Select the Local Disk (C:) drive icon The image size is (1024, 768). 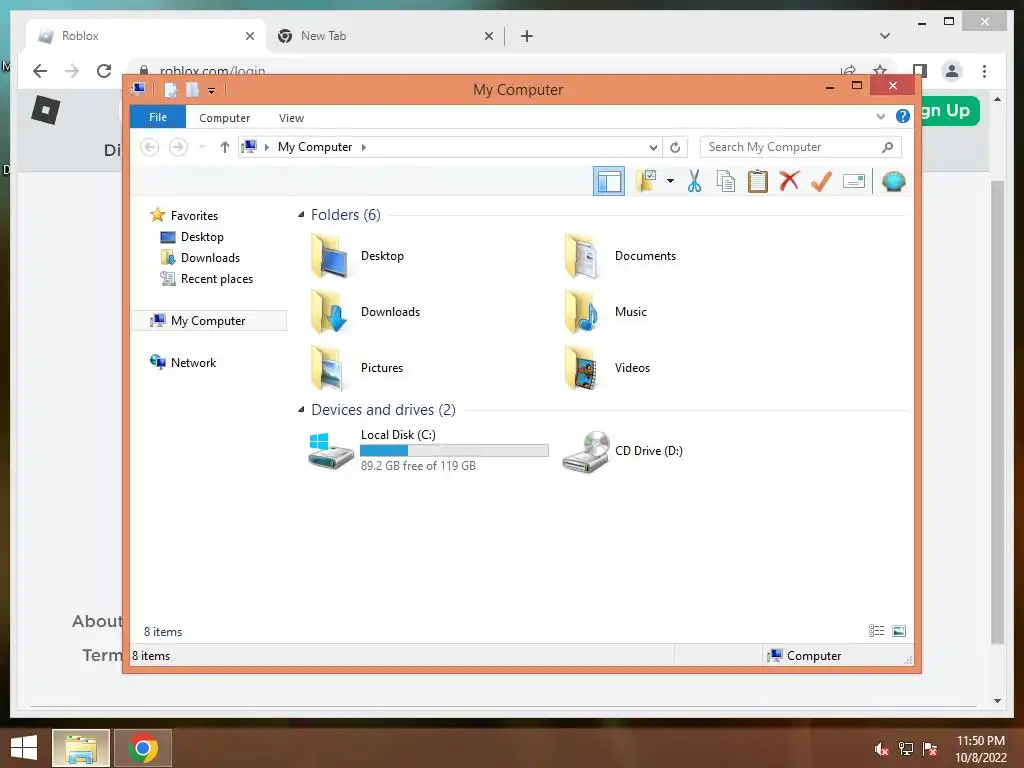click(330, 451)
